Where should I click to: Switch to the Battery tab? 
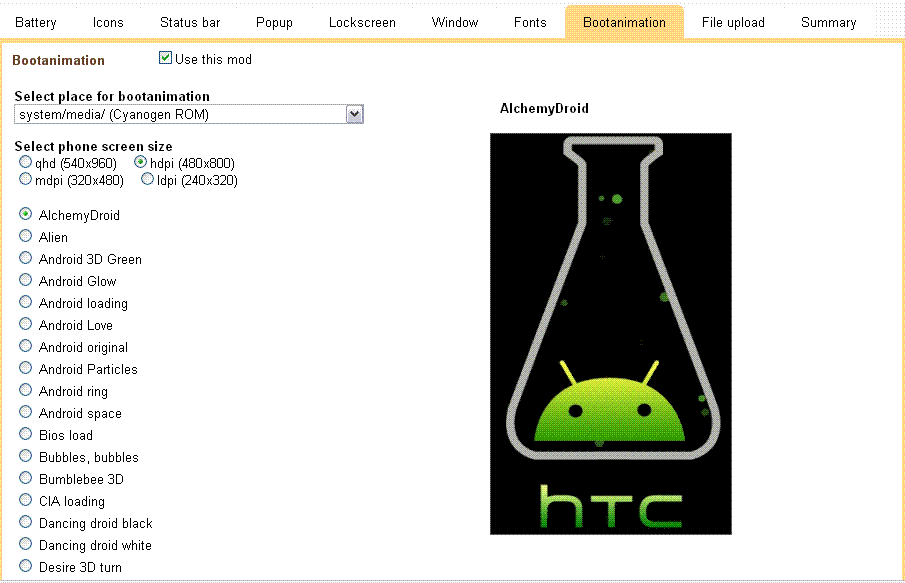[x=36, y=23]
